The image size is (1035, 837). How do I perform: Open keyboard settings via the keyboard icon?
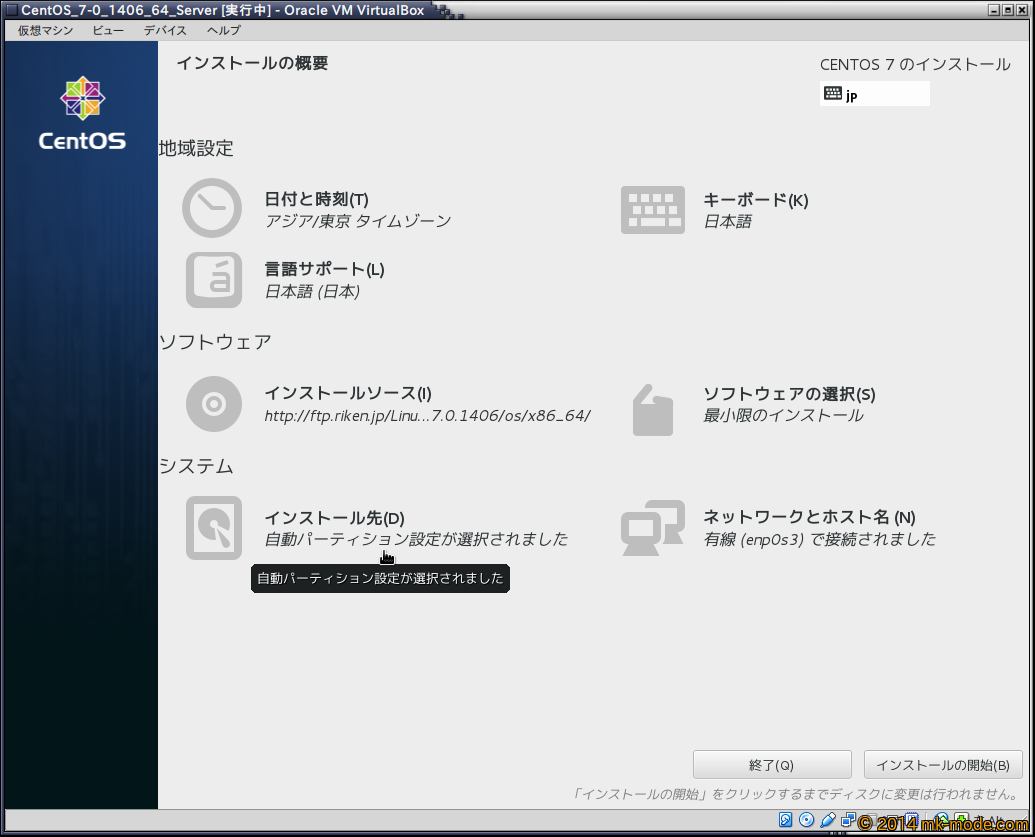pyautogui.click(x=652, y=210)
